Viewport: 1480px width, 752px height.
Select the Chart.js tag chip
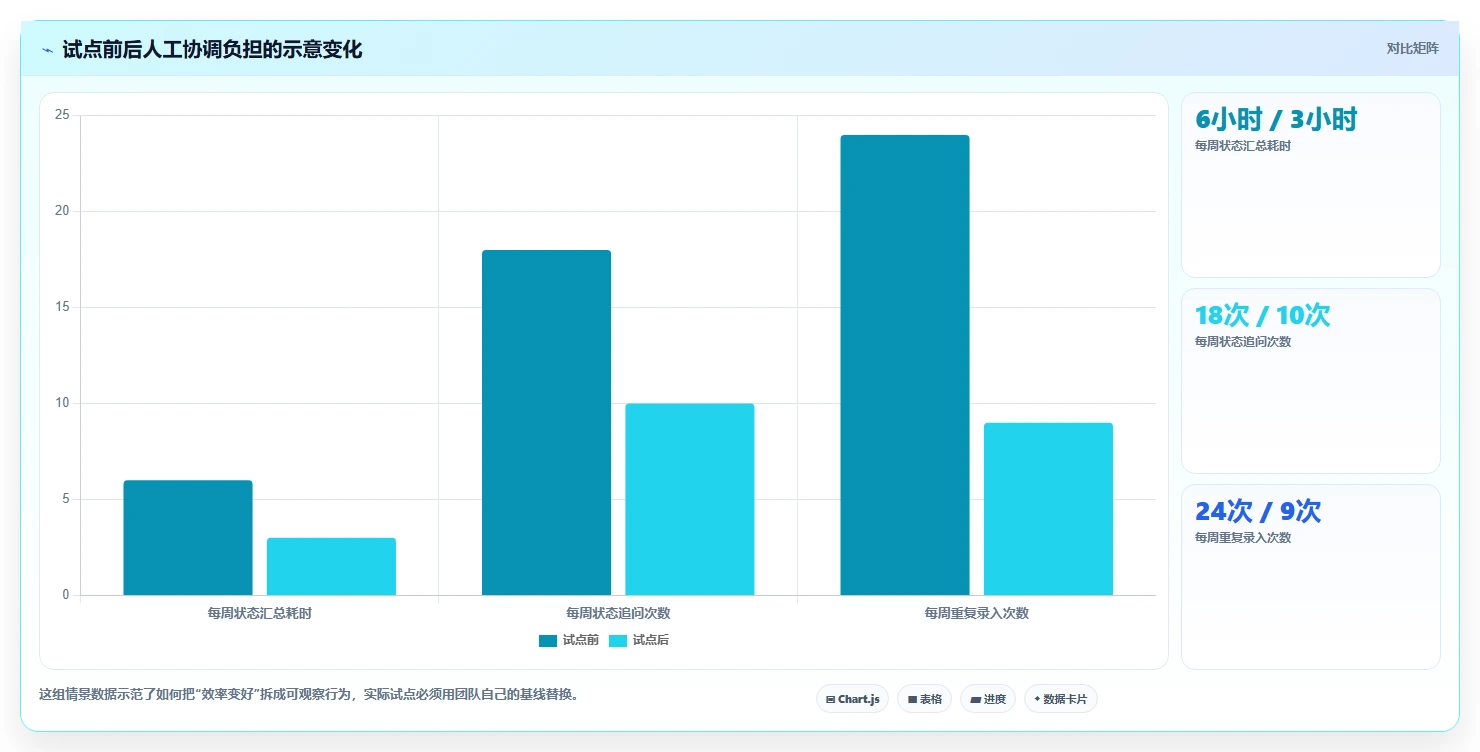pos(852,699)
